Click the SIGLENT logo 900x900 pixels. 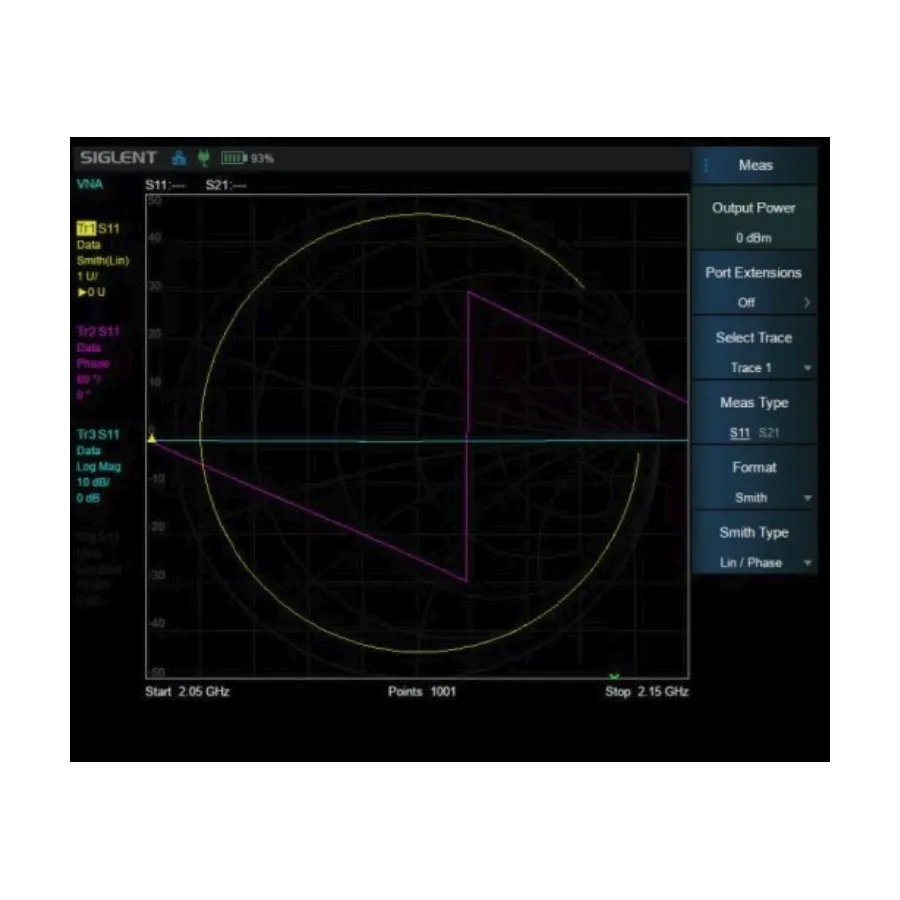pos(118,157)
